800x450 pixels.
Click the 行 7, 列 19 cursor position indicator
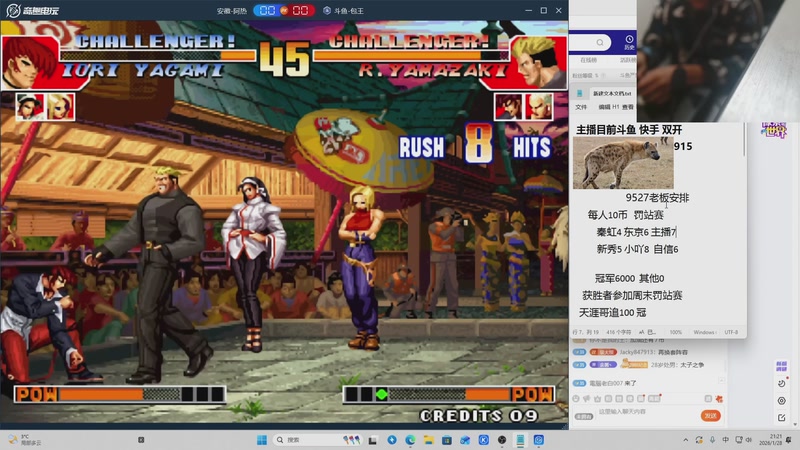[585, 332]
